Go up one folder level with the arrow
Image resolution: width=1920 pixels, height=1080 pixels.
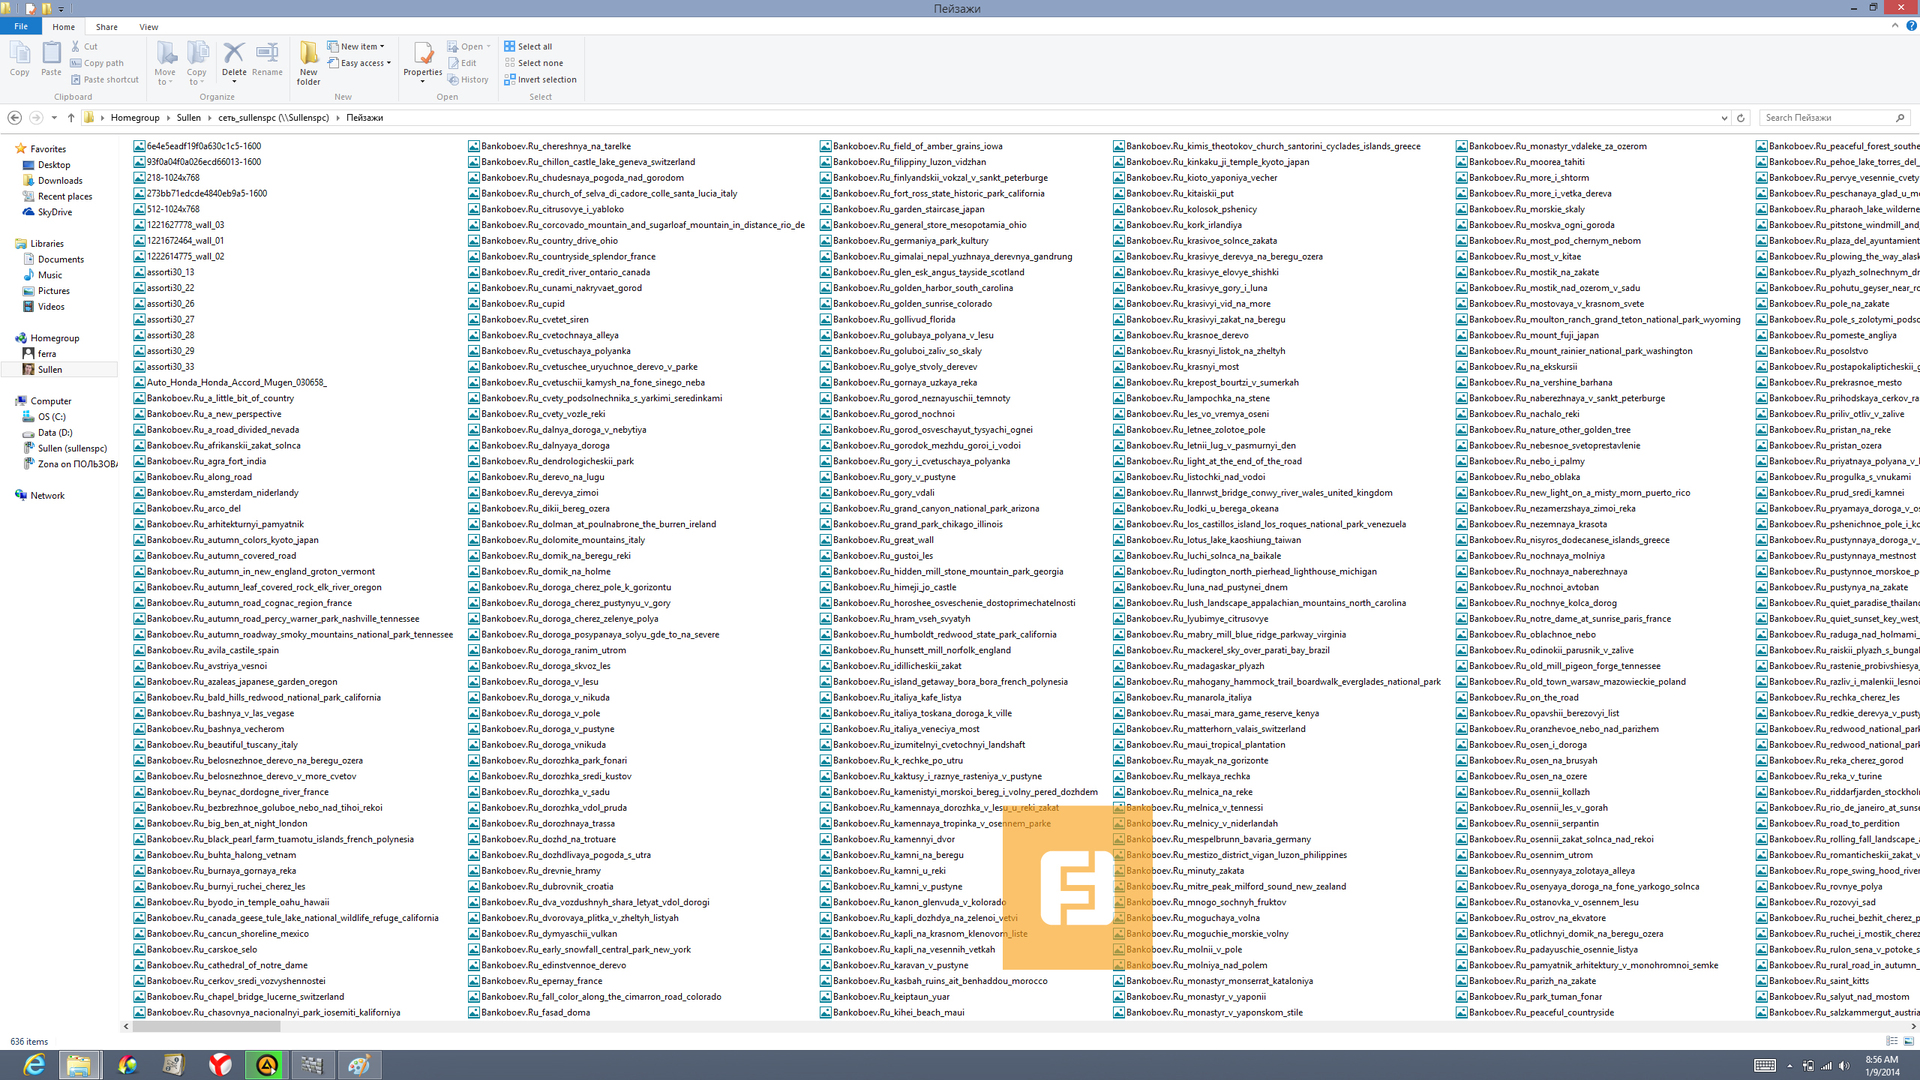coord(69,118)
